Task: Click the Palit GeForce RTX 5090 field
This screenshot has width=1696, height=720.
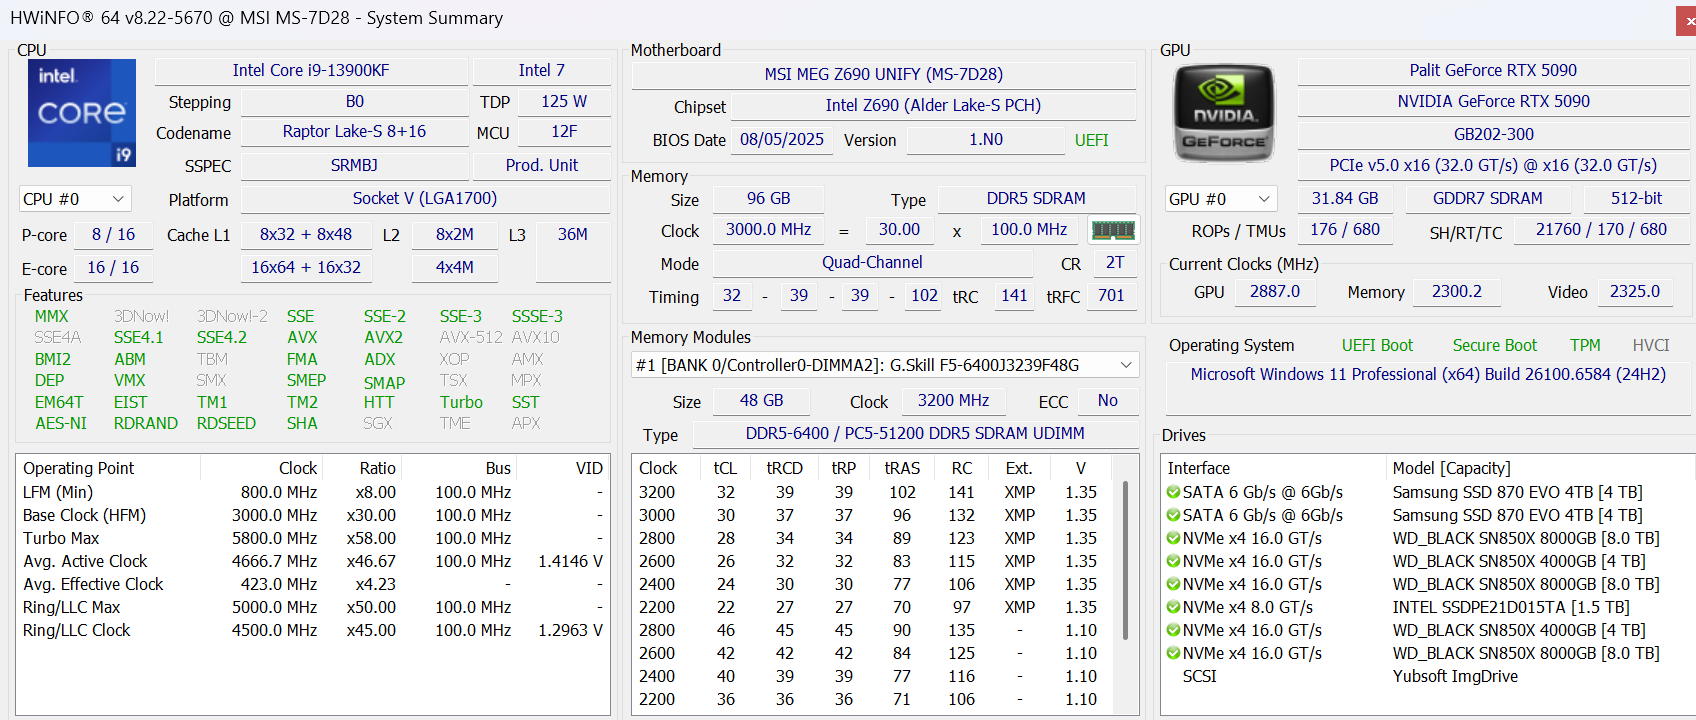Action: [x=1492, y=70]
